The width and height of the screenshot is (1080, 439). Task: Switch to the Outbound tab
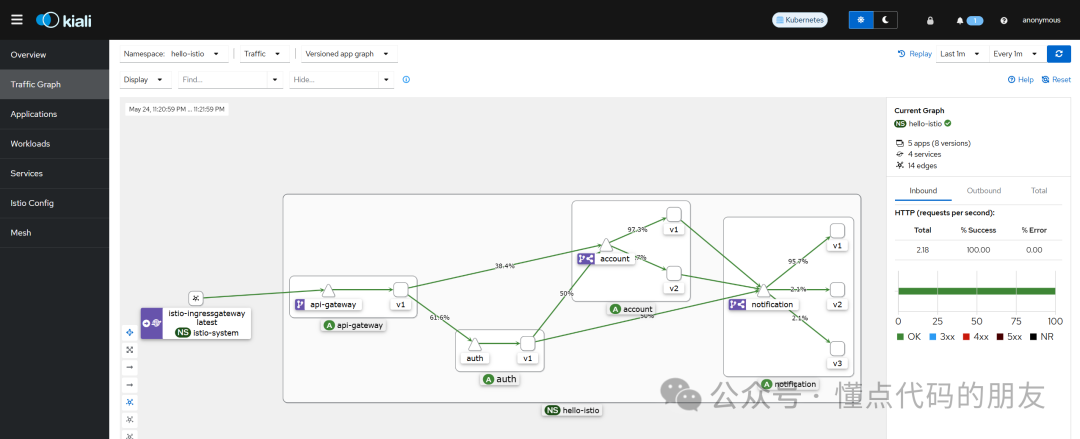coord(984,190)
